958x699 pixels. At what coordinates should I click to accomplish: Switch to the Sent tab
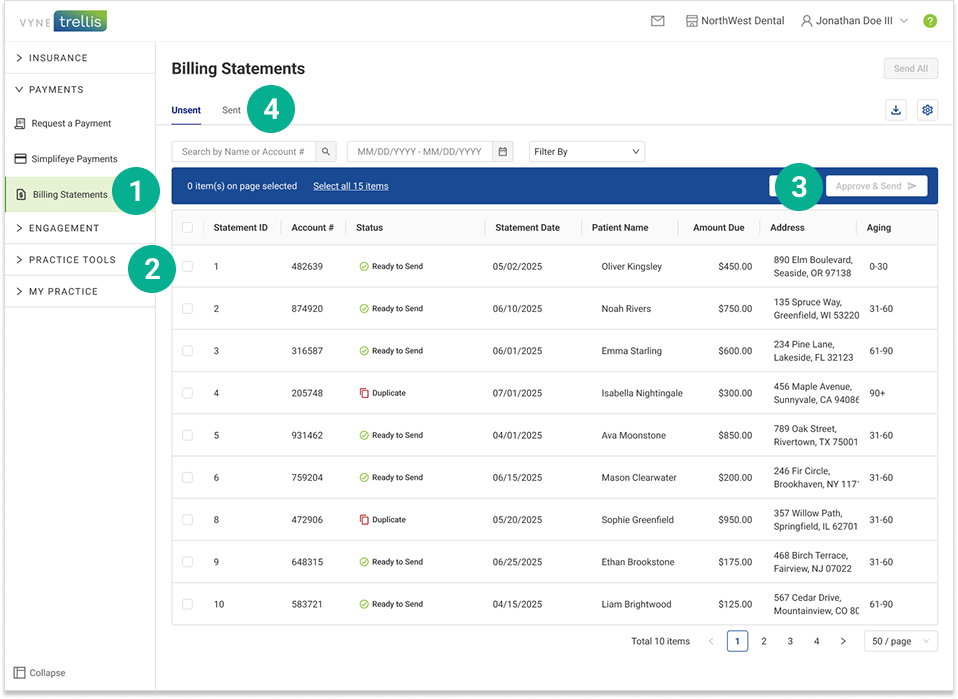tap(231, 110)
